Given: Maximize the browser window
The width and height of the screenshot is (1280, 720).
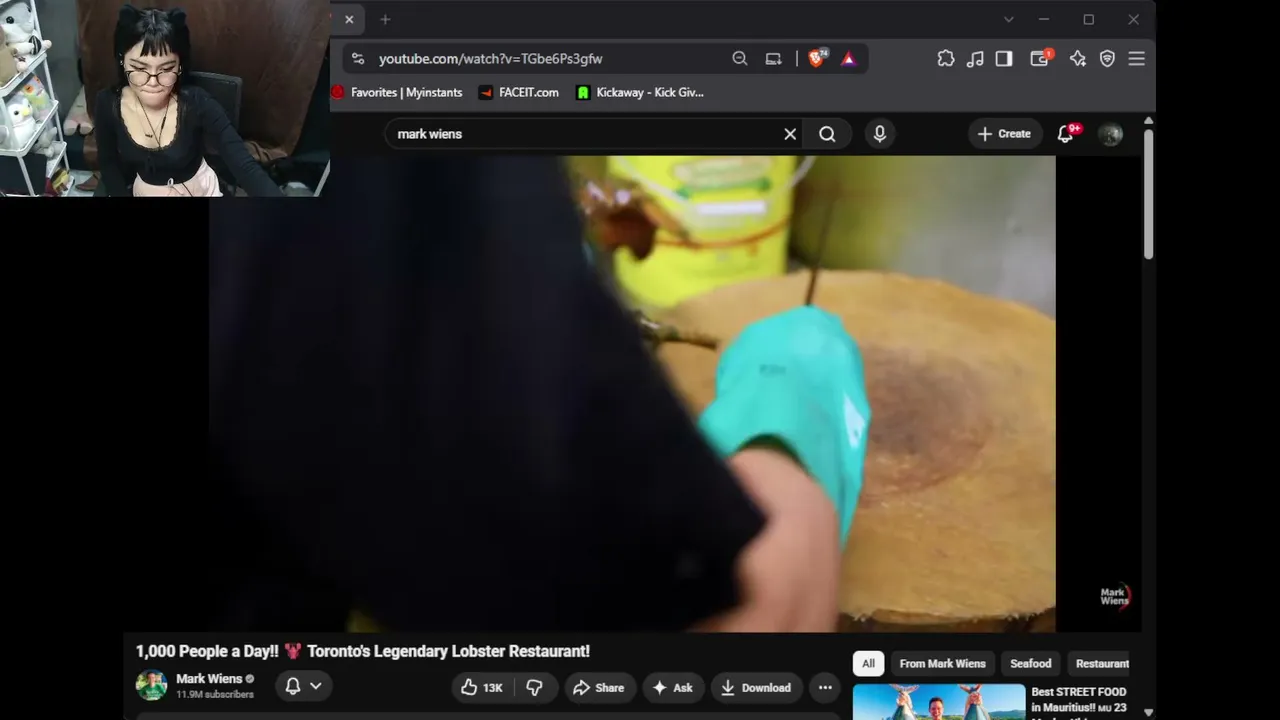Looking at the screenshot, I should pos(1088,19).
